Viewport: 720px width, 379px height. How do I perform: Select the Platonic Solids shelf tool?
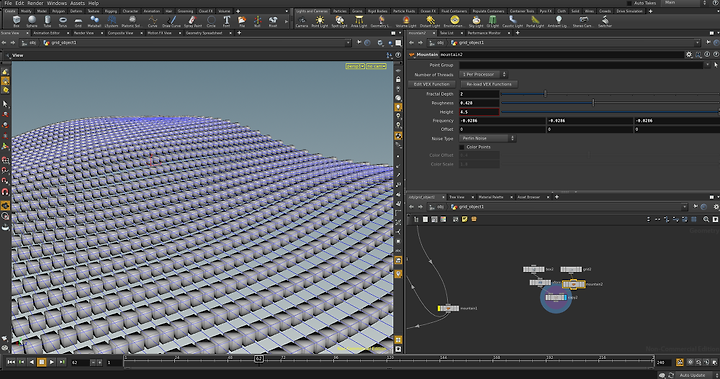[x=131, y=21]
